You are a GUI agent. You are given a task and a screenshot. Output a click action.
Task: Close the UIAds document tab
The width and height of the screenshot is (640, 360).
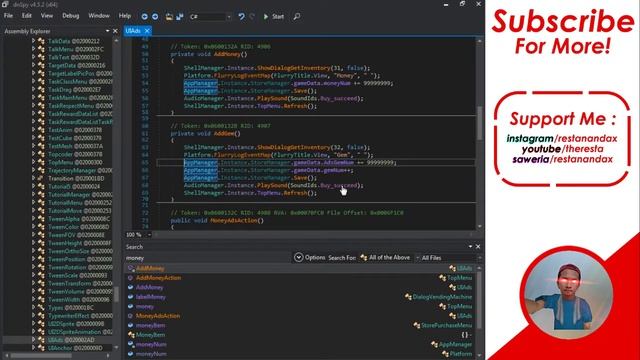[147, 31]
